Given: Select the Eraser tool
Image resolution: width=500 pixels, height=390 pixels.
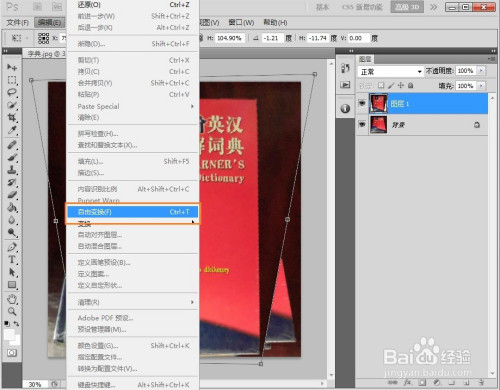Looking at the screenshot, I should (12, 195).
